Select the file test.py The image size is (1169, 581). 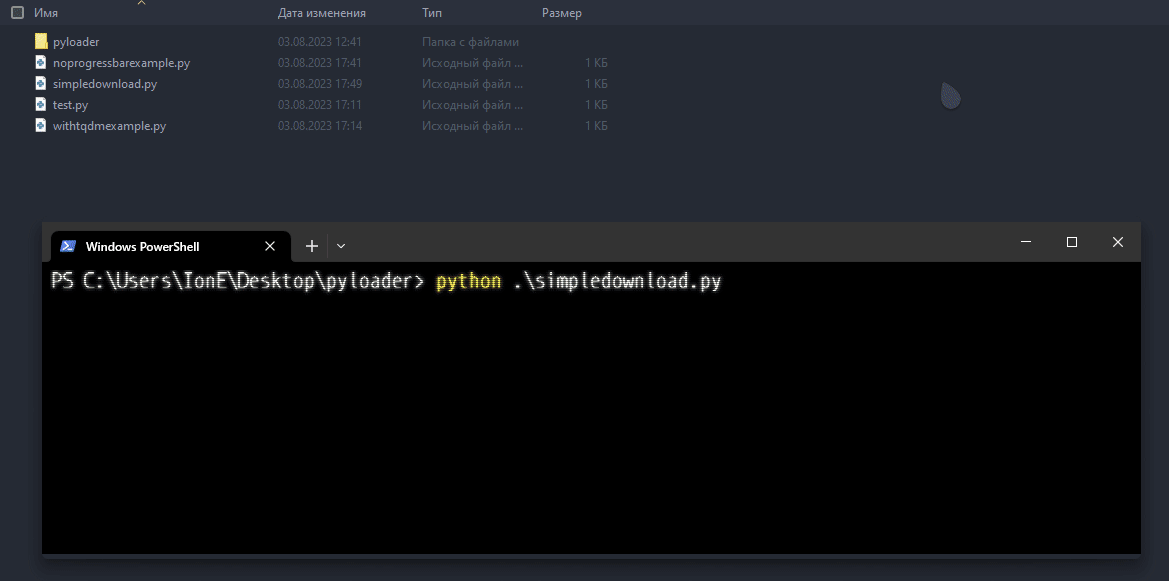73,104
